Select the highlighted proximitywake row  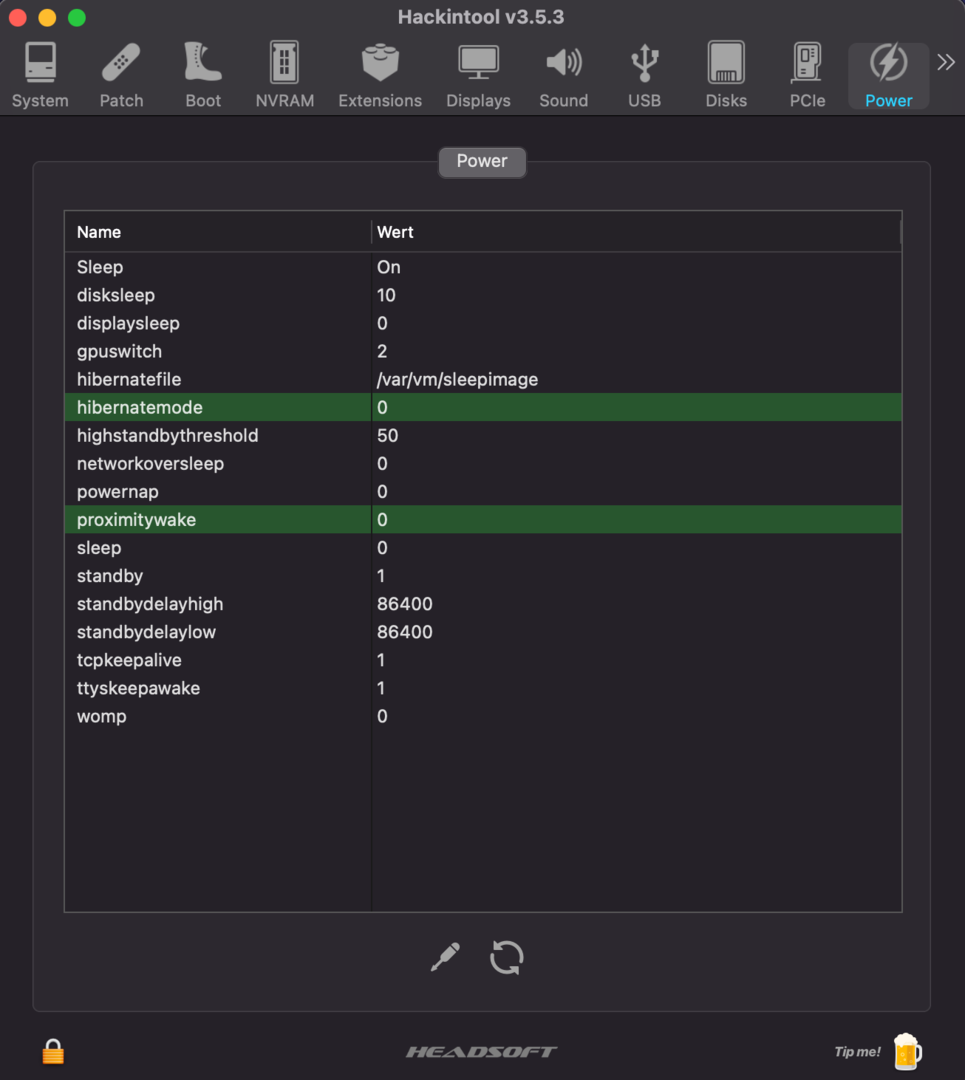[483, 520]
